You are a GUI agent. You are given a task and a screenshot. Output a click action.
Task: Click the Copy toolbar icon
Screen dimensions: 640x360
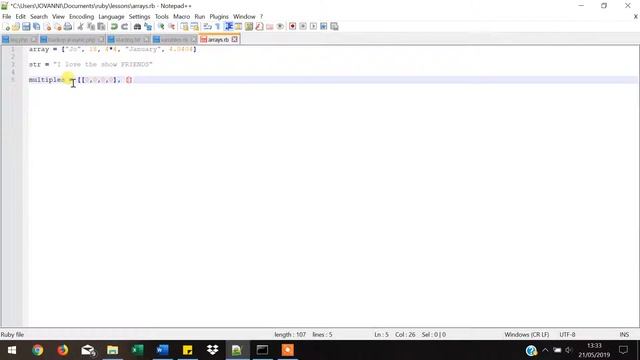point(91,27)
